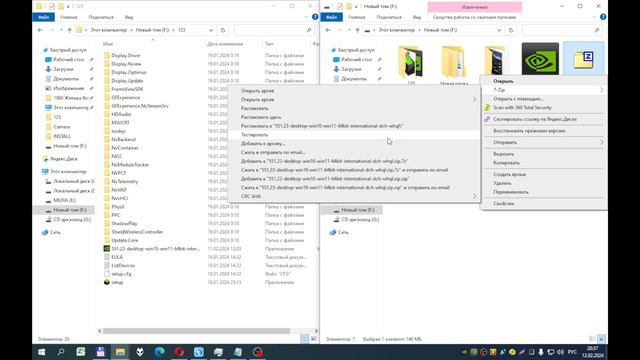640x360 pixels.
Task: Switch to "Вид" tab in left window
Action: click(129, 17)
